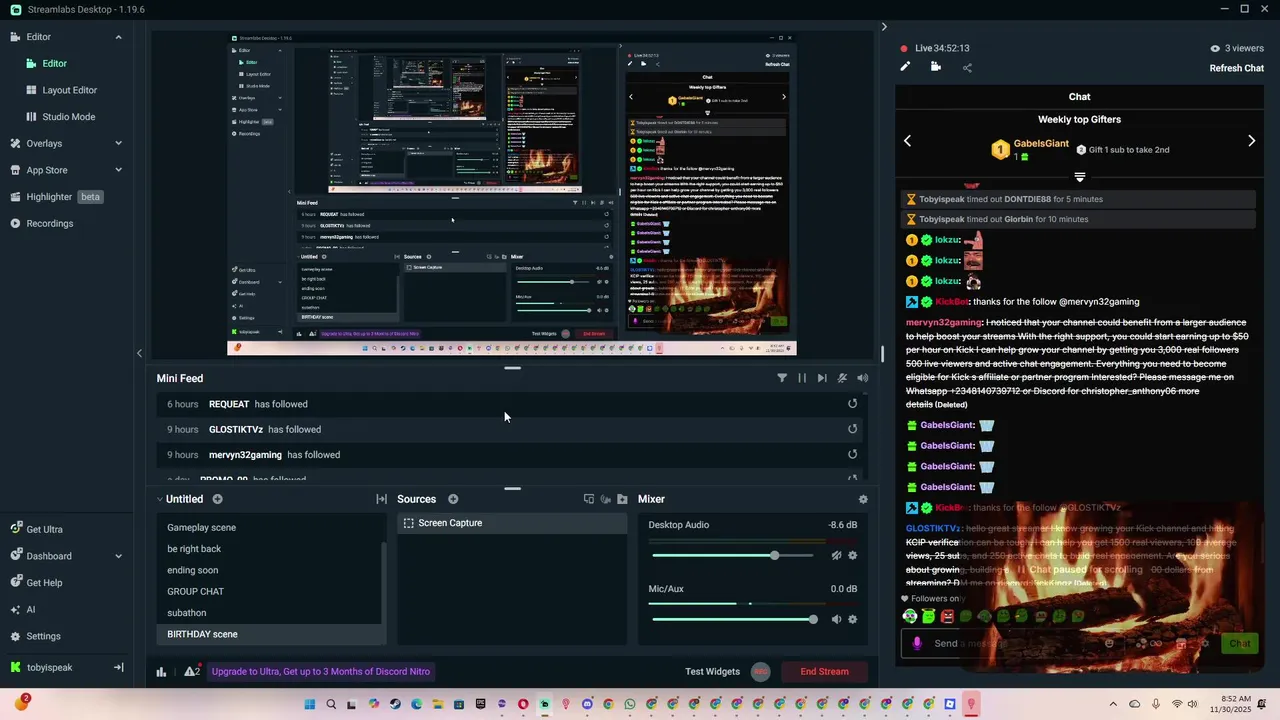This screenshot has height=720, width=1280.
Task: Open the performance stats bar-chart icon
Action: (161, 672)
